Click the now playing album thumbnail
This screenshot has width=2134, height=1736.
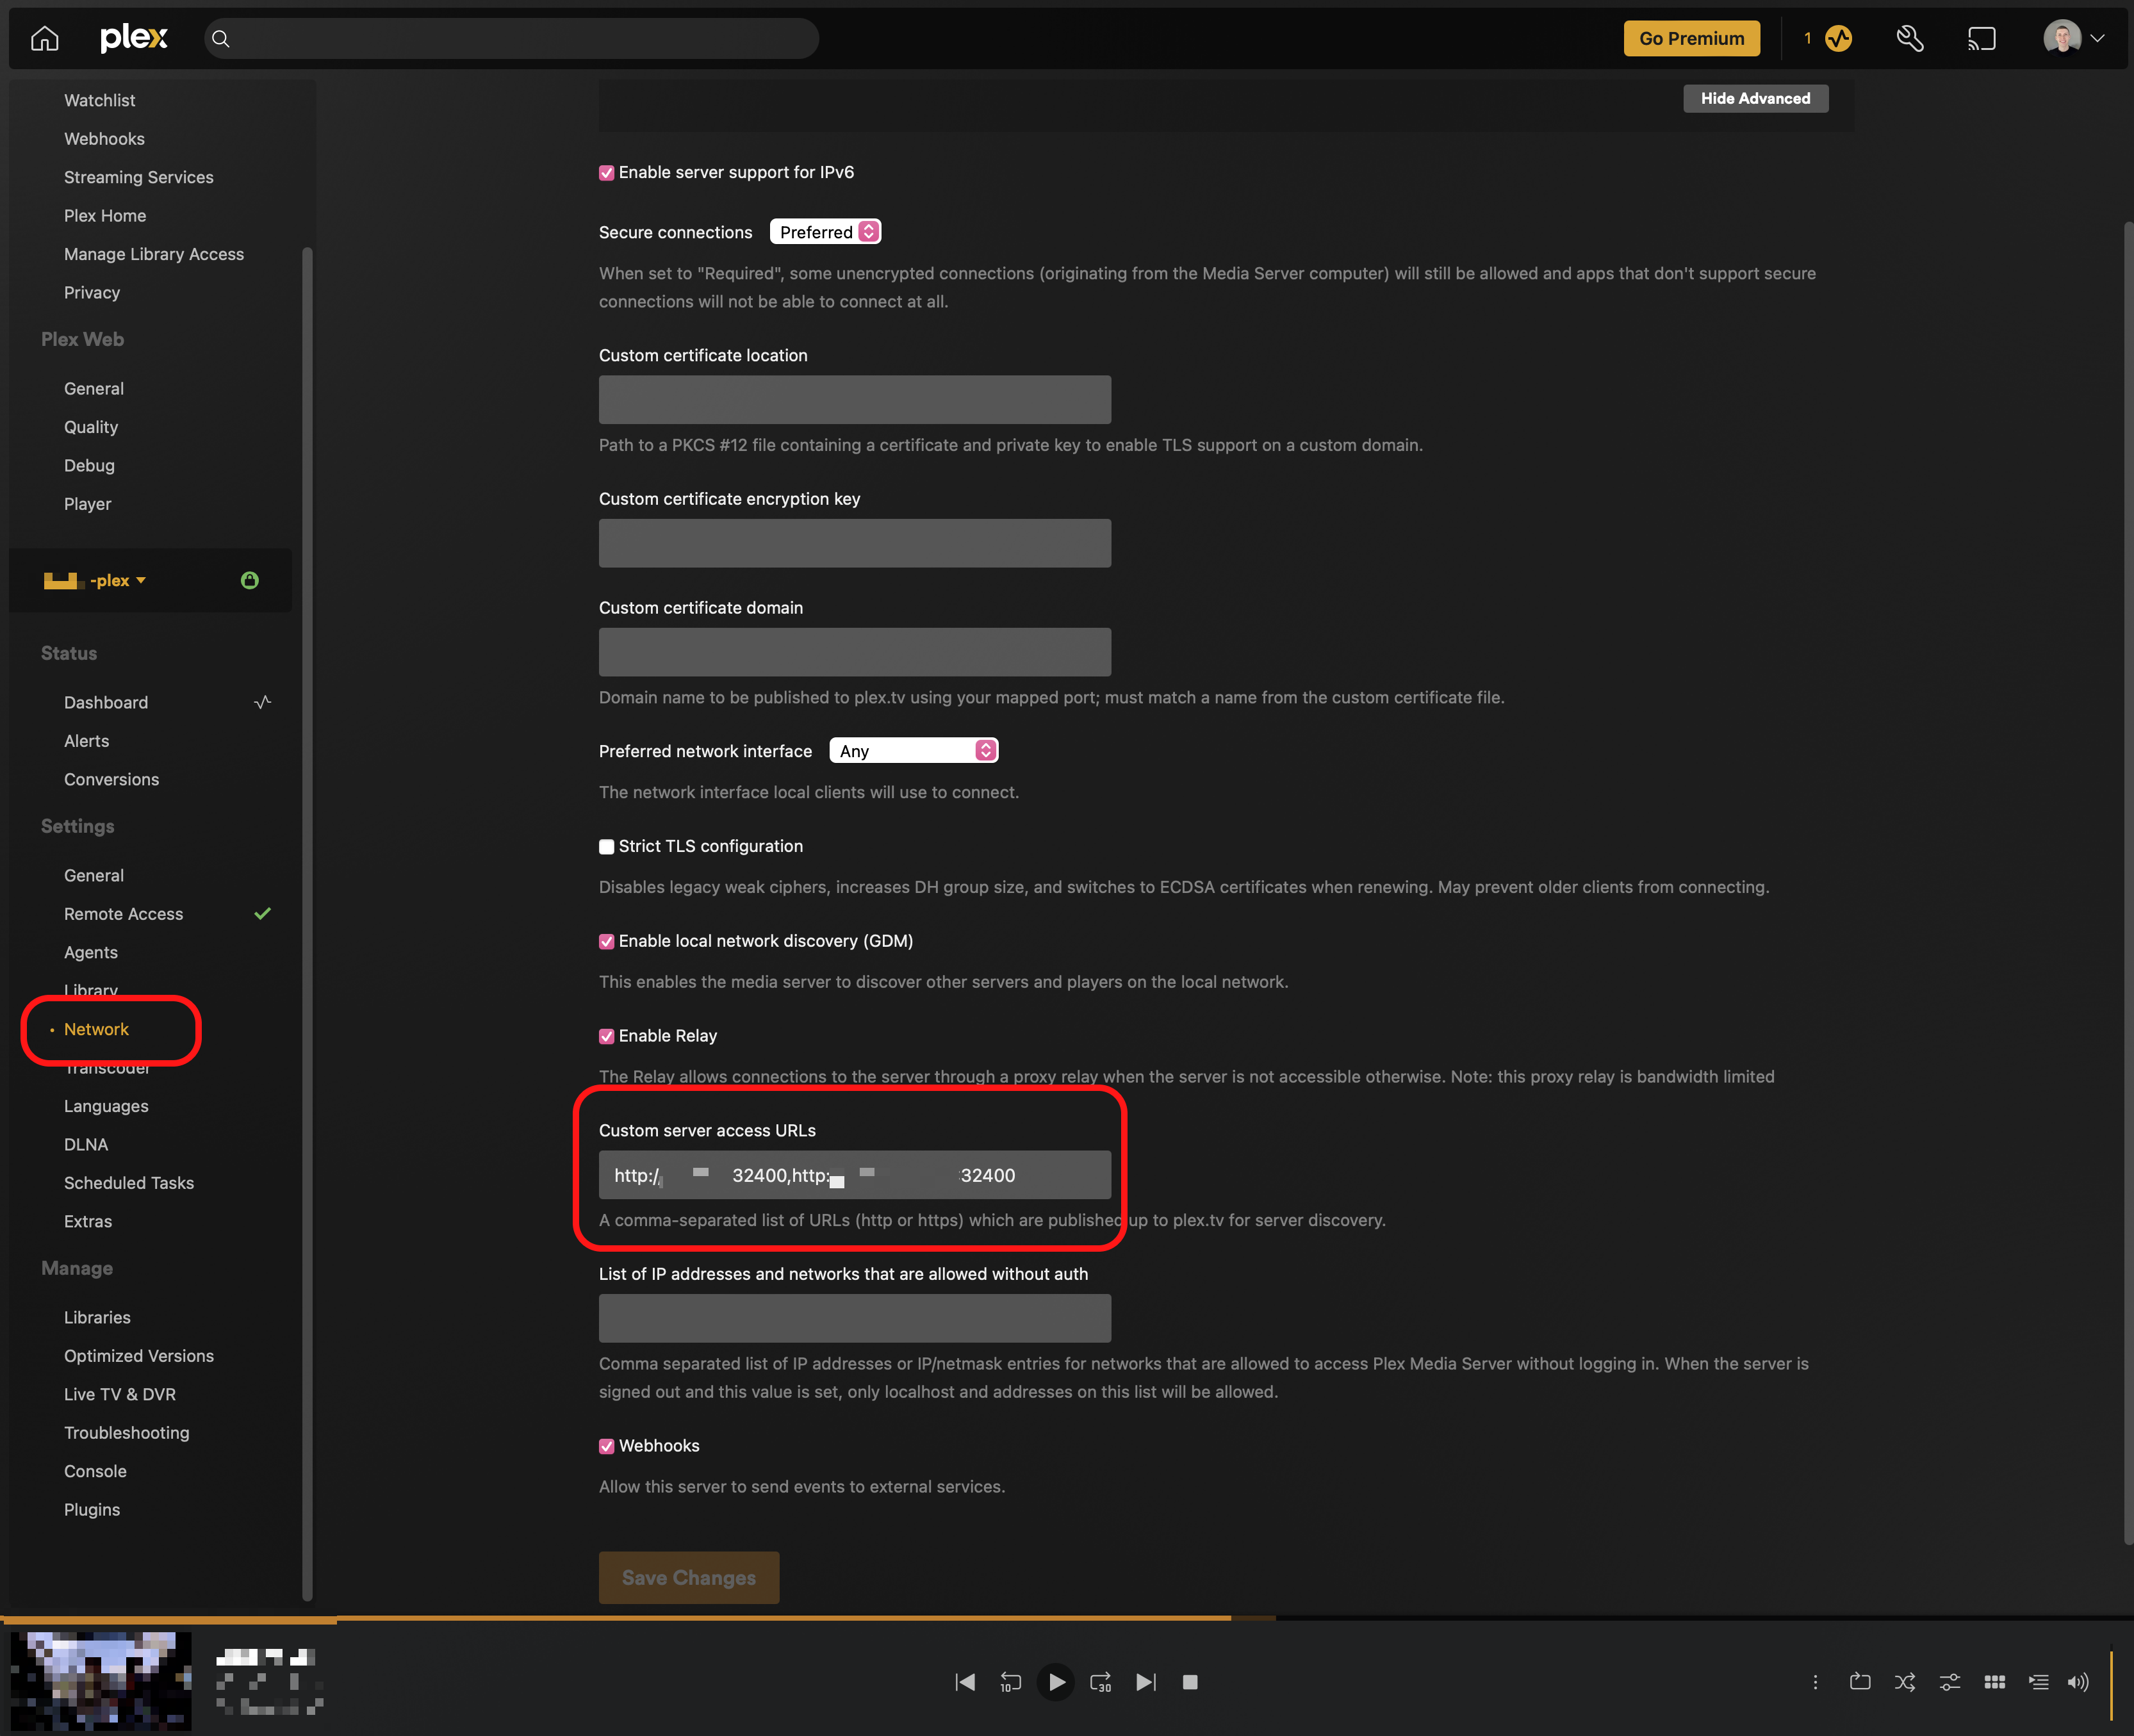(101, 1682)
